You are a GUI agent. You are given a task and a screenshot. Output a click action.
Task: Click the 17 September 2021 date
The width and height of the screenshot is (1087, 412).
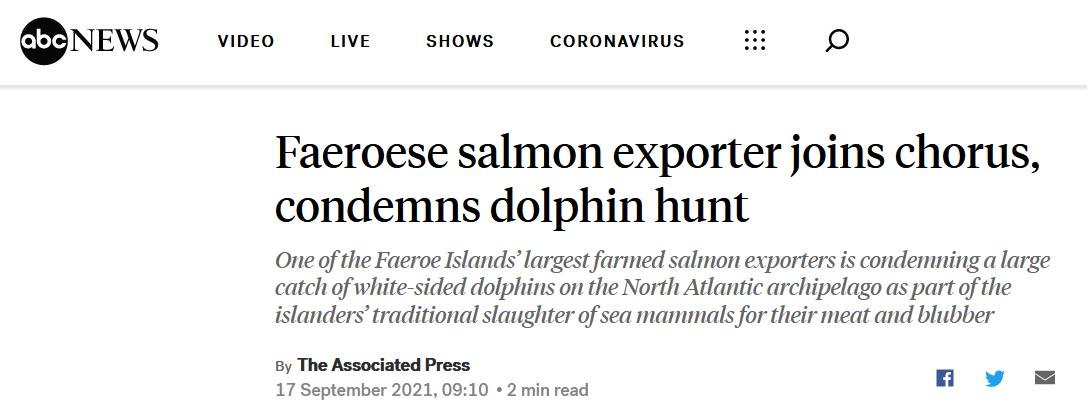pyautogui.click(x=381, y=390)
